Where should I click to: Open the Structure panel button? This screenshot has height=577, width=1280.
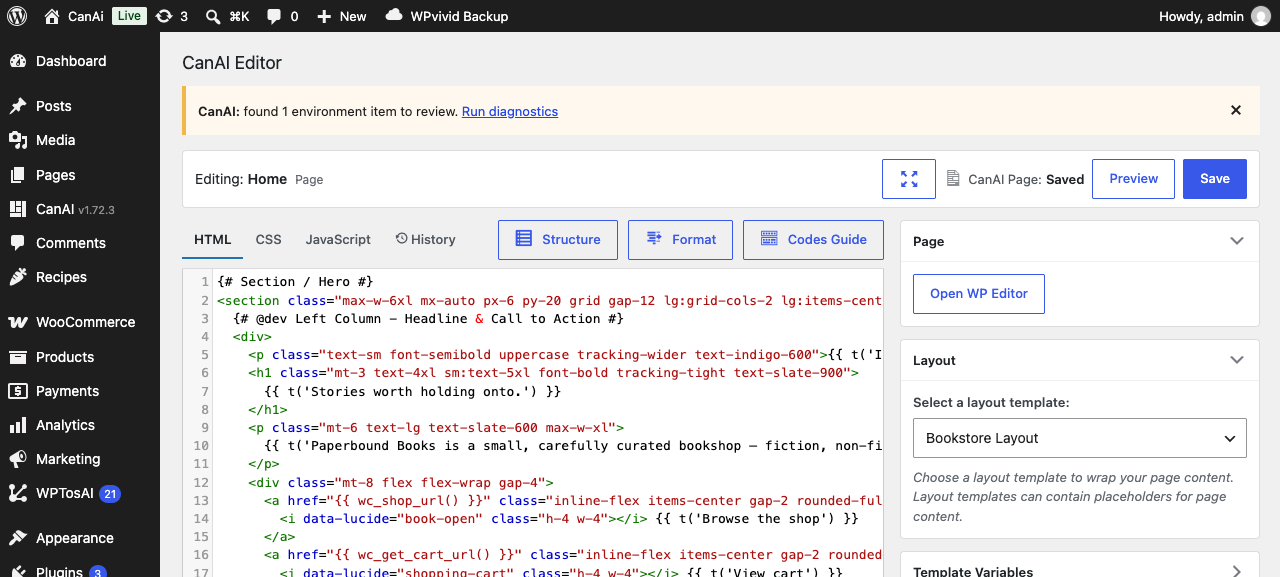click(x=558, y=240)
